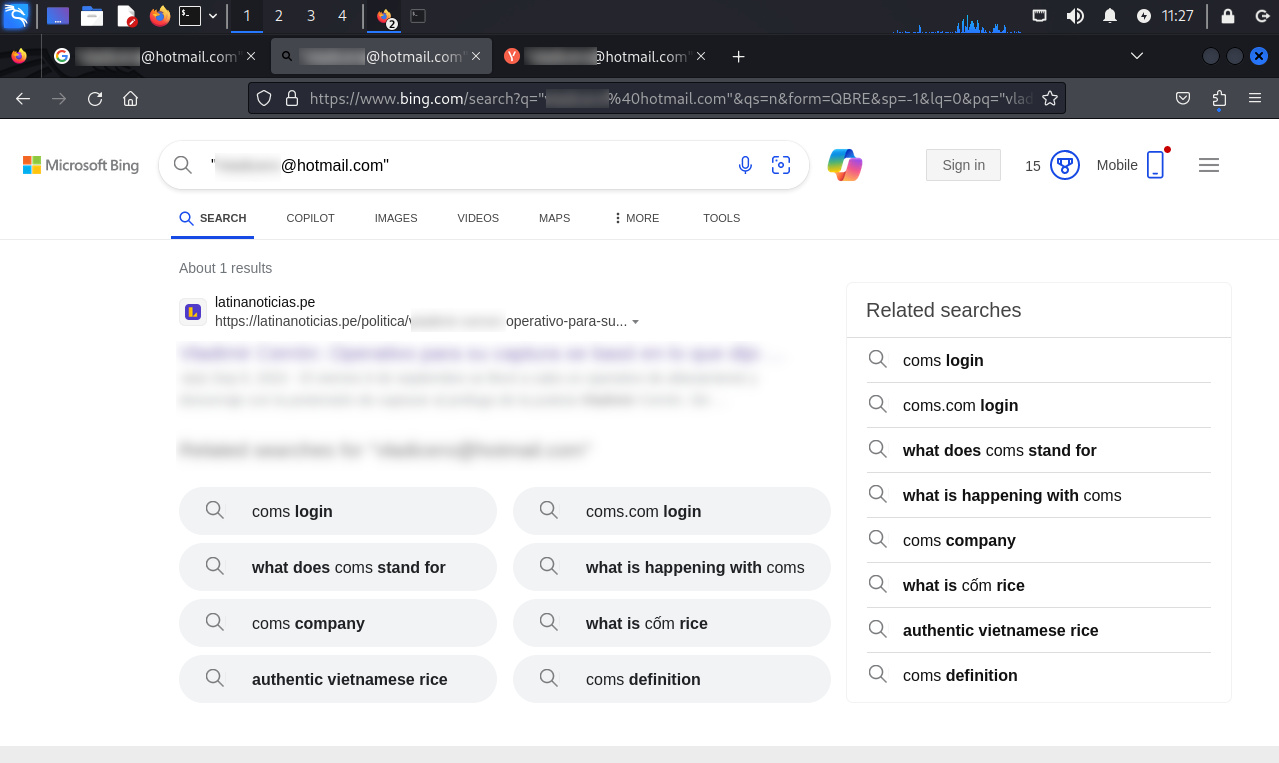Open the Rewards trophy icon
Screen dimensions: 1279x763
(1064, 166)
